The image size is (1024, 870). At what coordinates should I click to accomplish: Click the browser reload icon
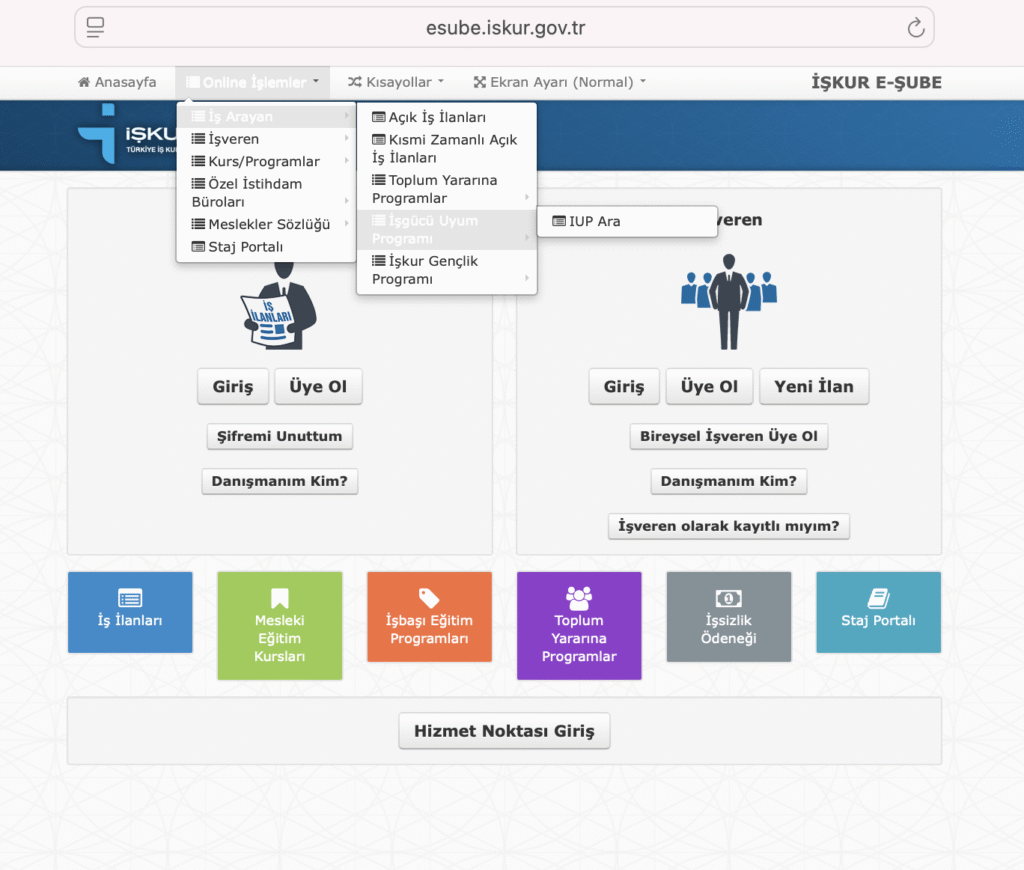(x=916, y=27)
